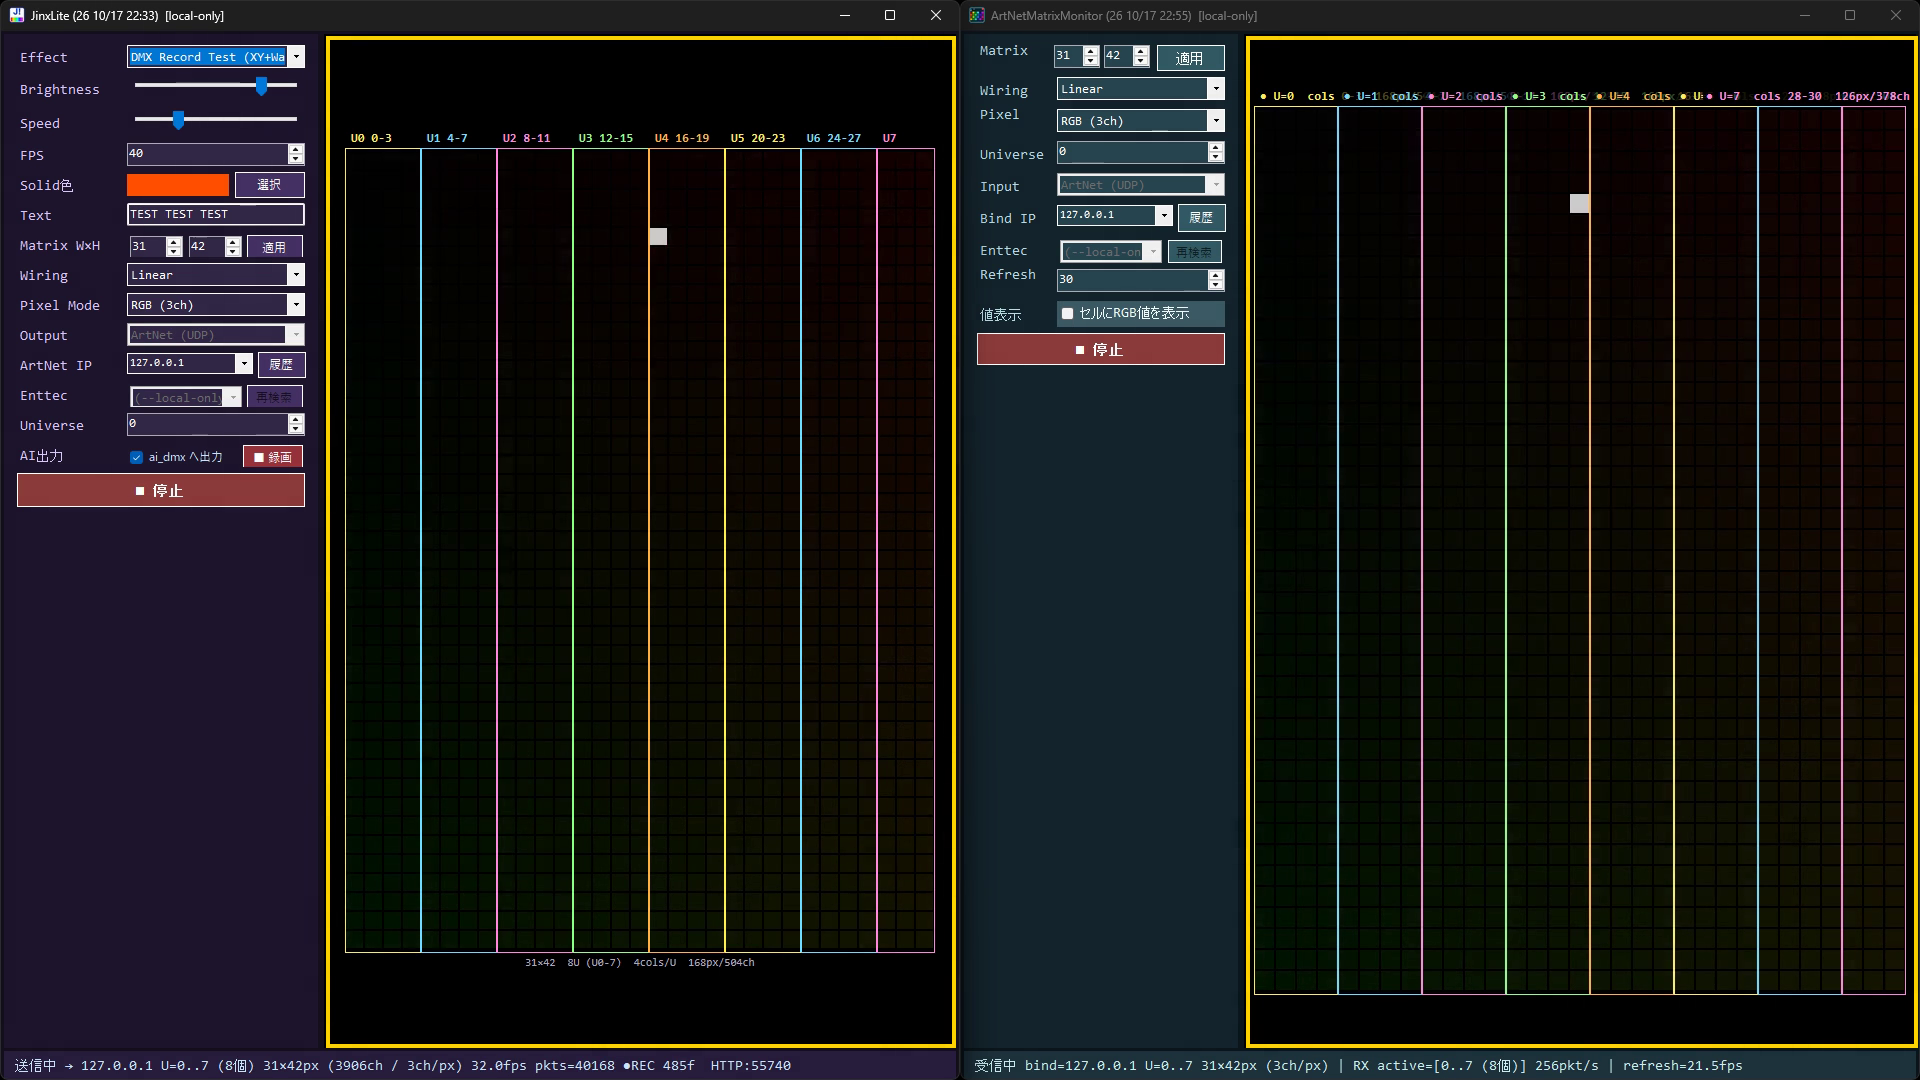Click the JinxLite title bar app icon
Viewport: 1920px width, 1080px height.
pyautogui.click(x=17, y=15)
